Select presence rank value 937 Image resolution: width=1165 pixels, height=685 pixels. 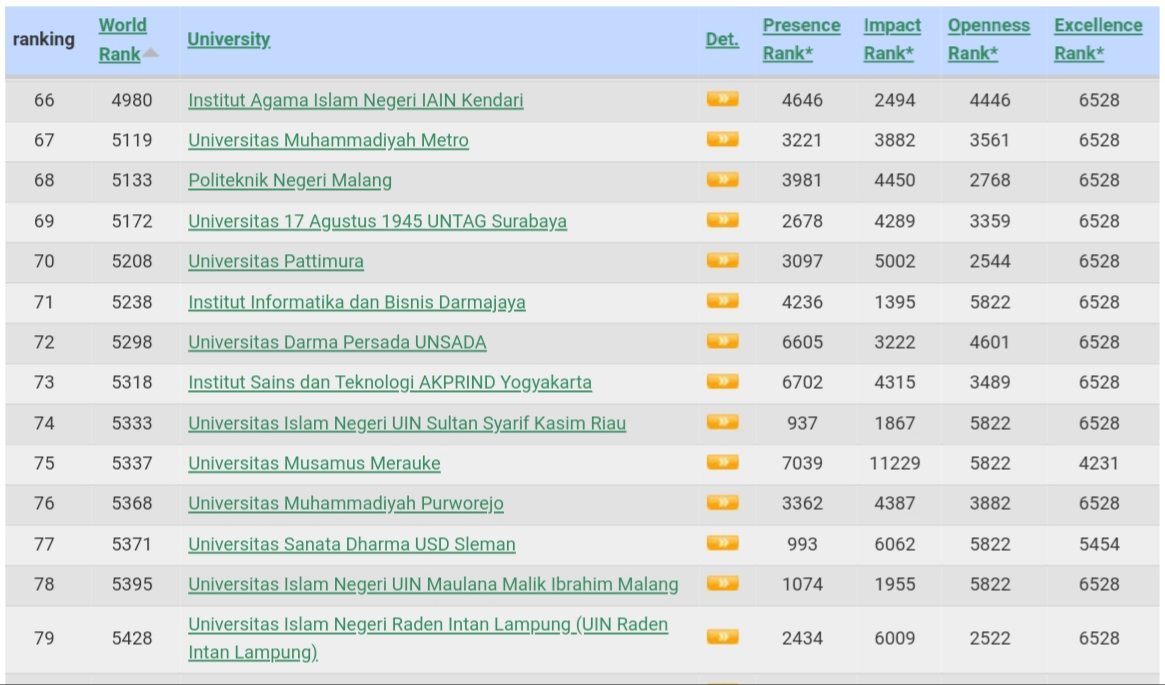click(x=802, y=423)
